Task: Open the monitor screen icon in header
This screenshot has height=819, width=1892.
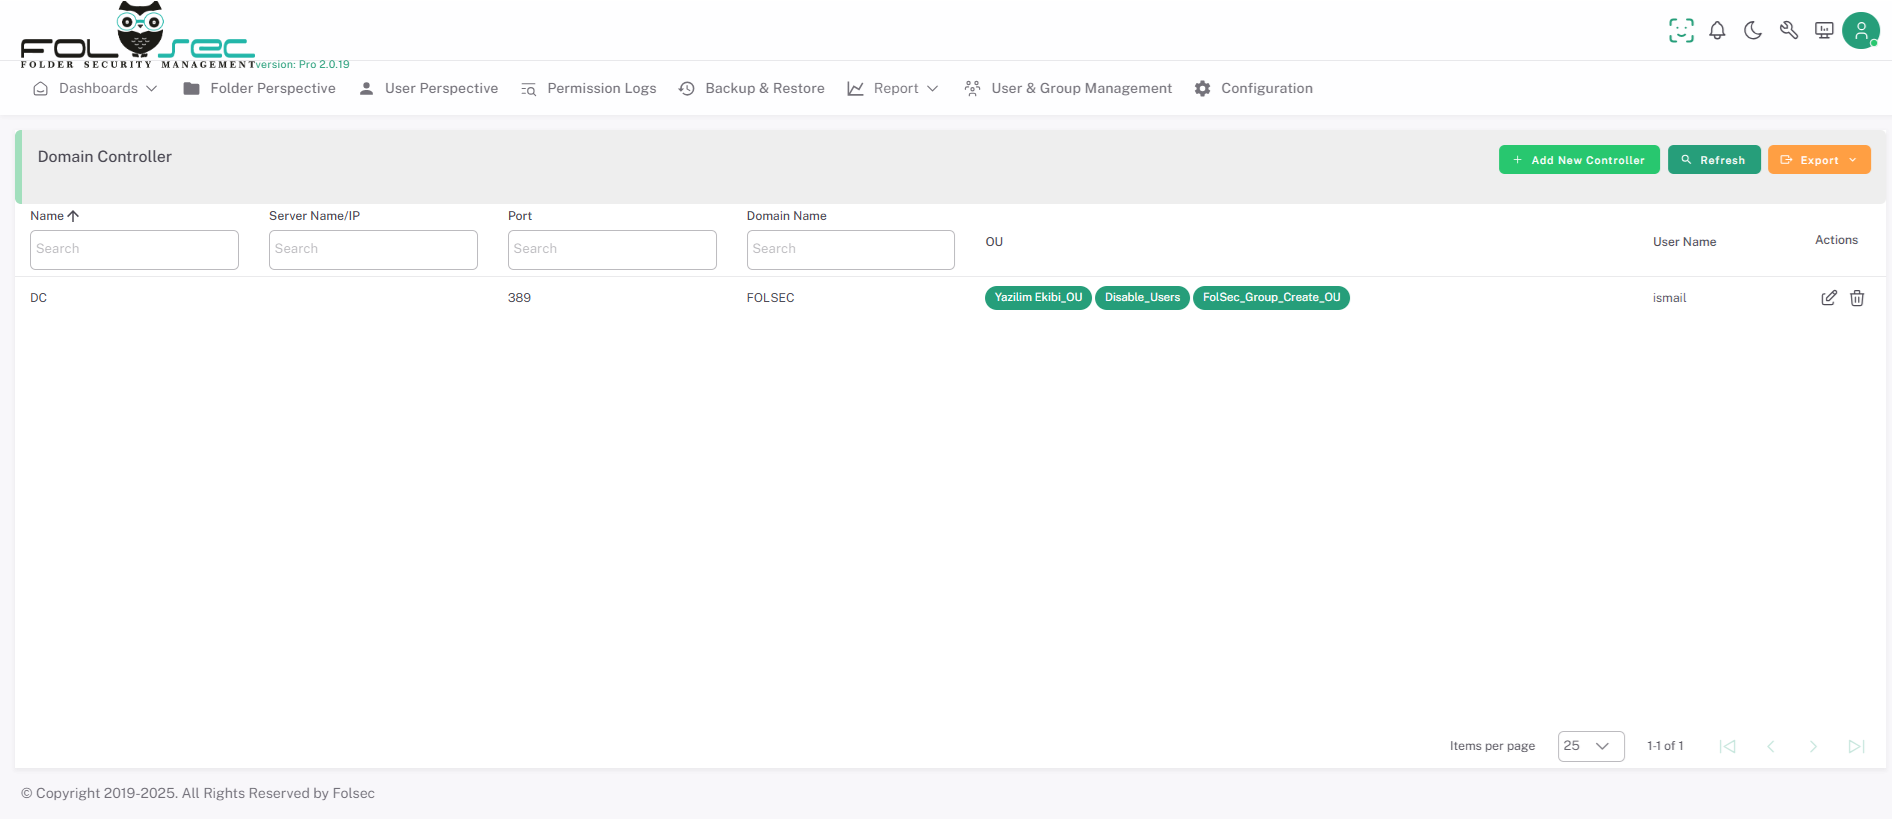Action: 1824,31
